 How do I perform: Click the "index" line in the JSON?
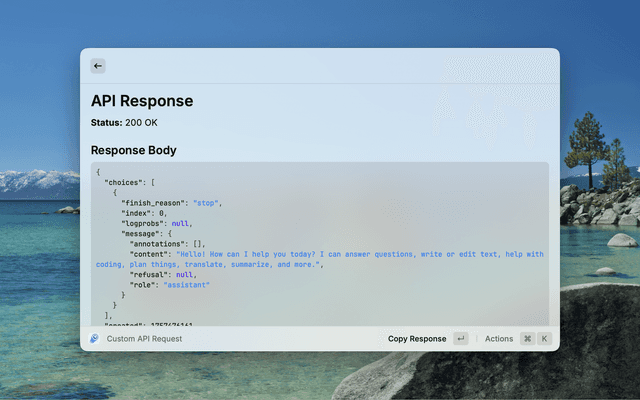144,213
